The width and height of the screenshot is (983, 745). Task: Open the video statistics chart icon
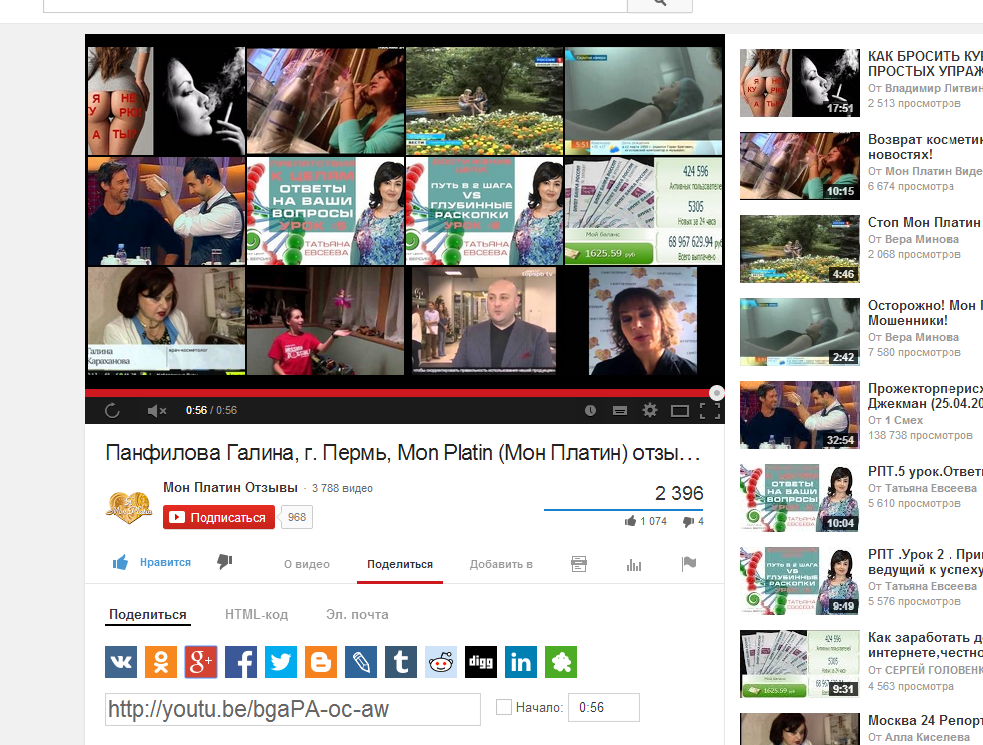pos(634,564)
